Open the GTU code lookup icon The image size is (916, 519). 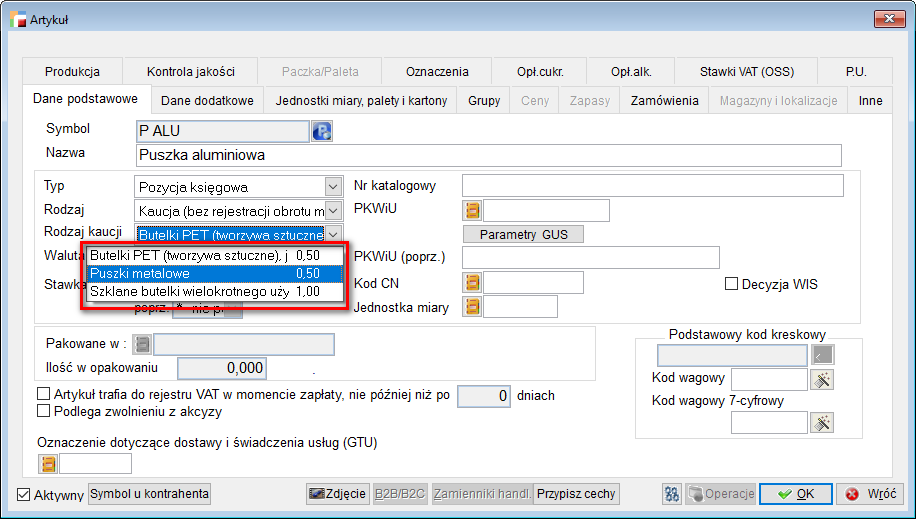tap(48, 463)
